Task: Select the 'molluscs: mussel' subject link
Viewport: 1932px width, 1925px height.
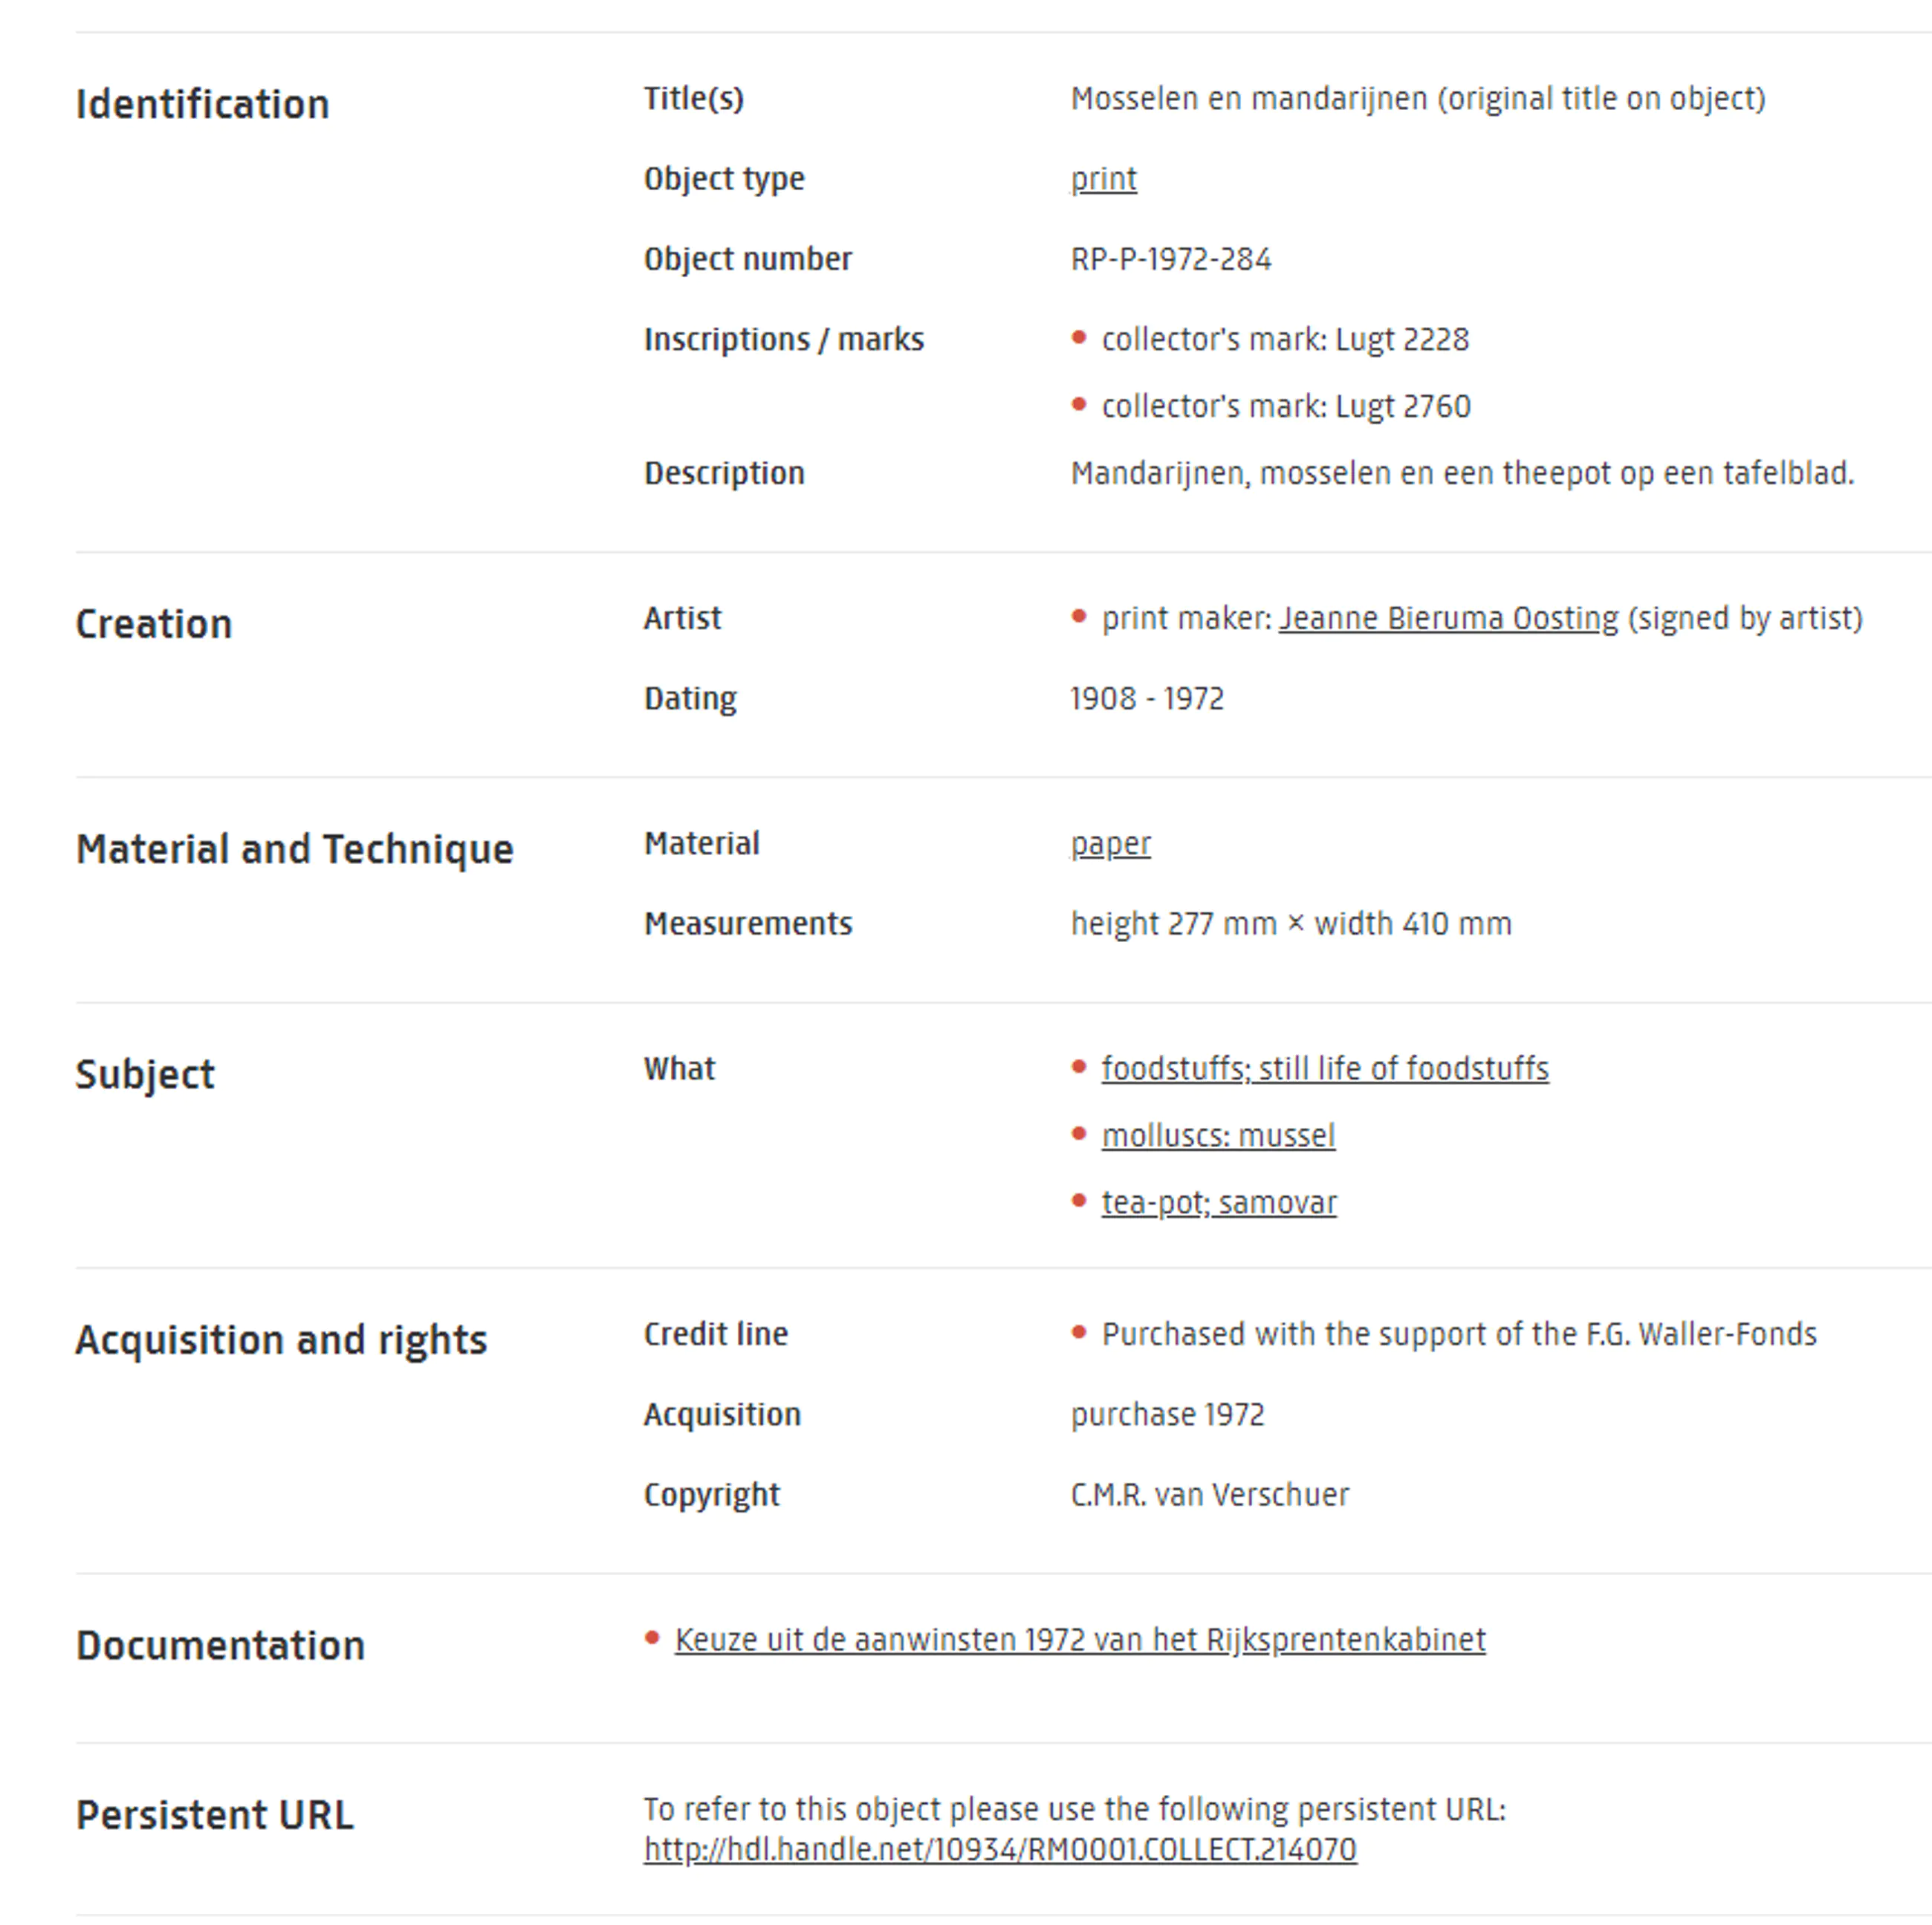Action: 1217,1135
